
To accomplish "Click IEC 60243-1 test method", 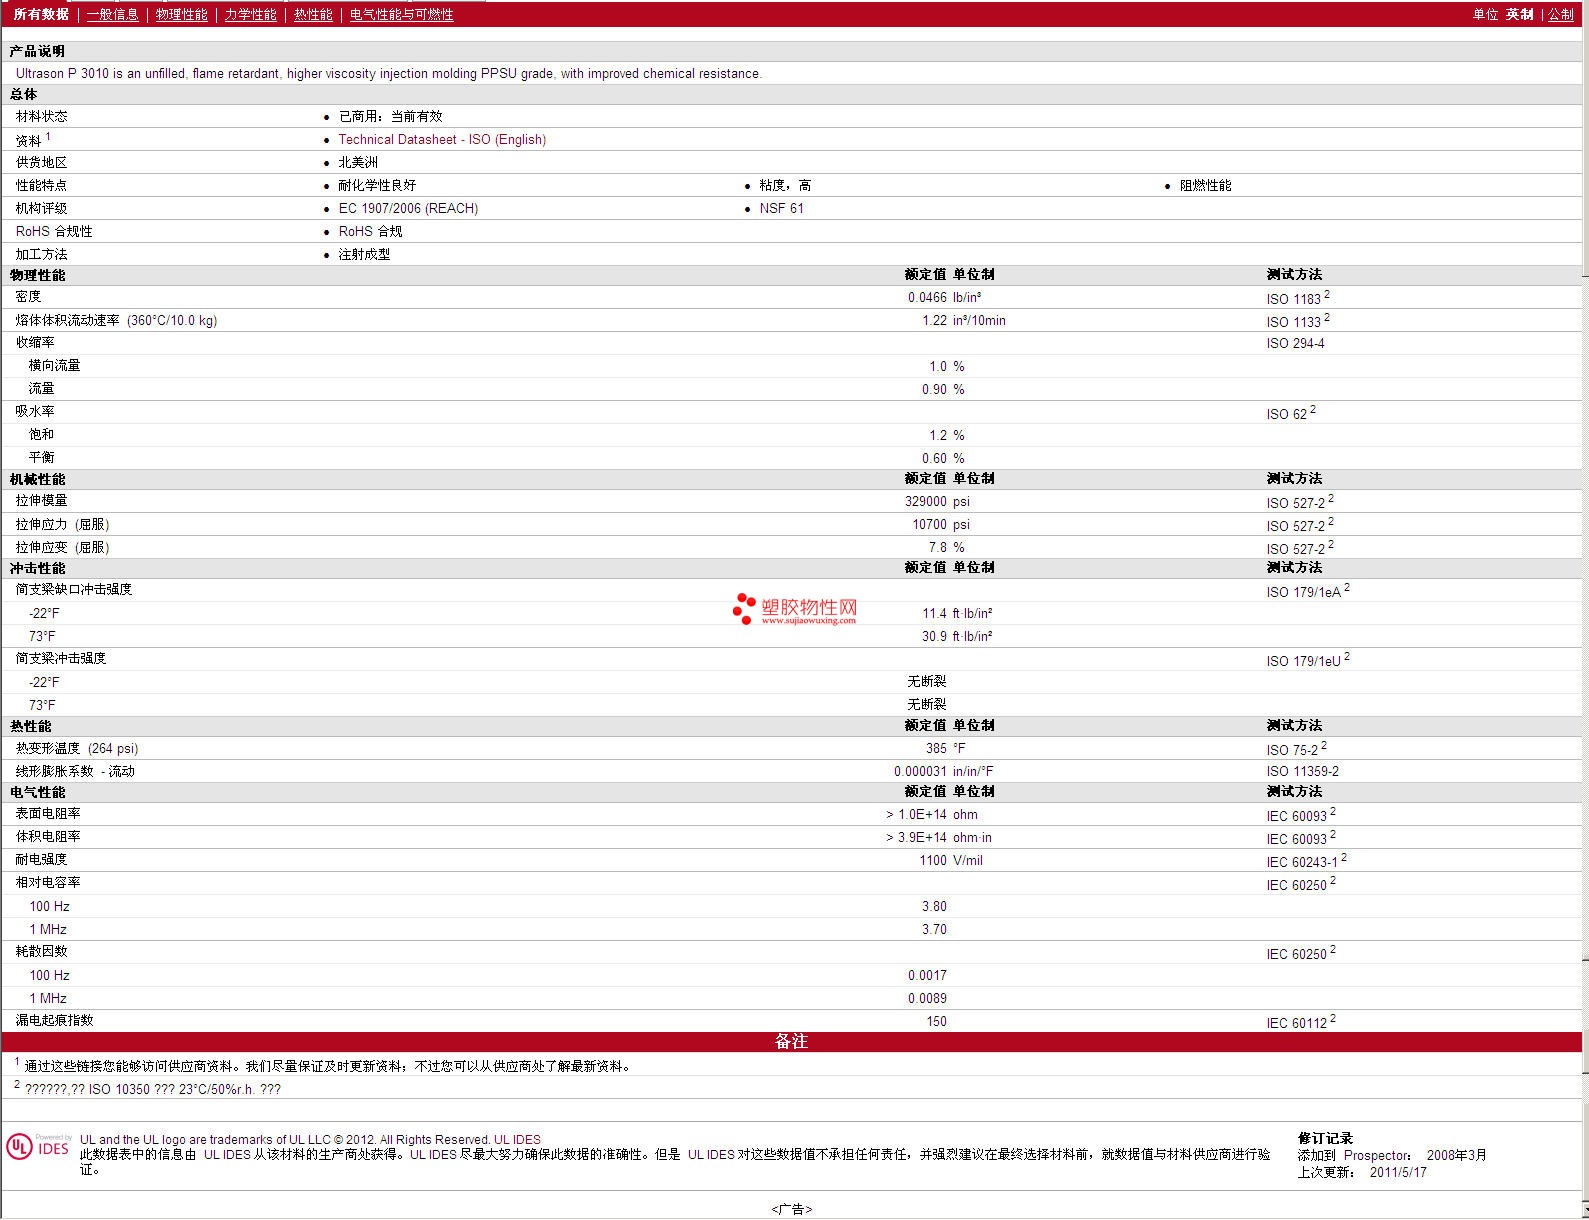I will [x=1302, y=862].
